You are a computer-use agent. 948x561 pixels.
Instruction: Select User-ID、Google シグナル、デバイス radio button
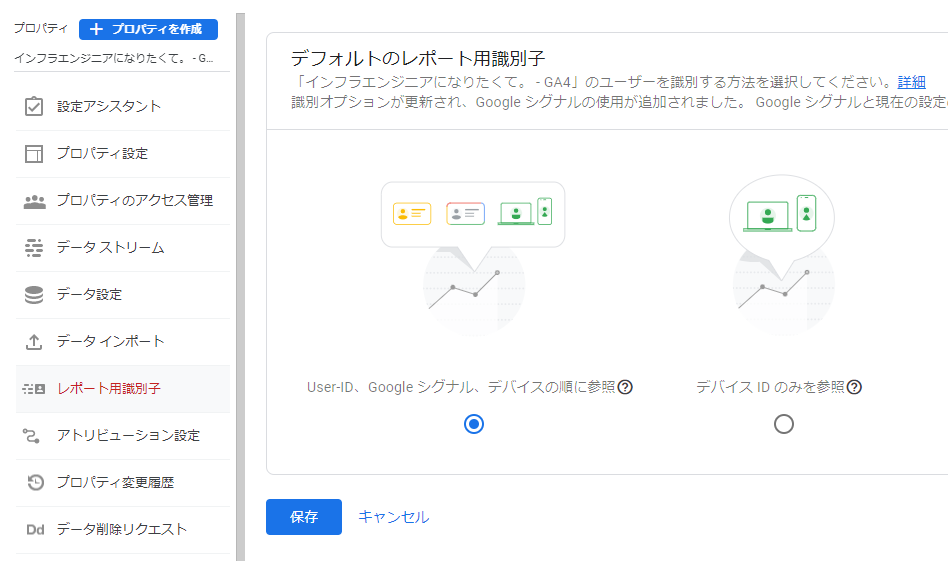[474, 424]
